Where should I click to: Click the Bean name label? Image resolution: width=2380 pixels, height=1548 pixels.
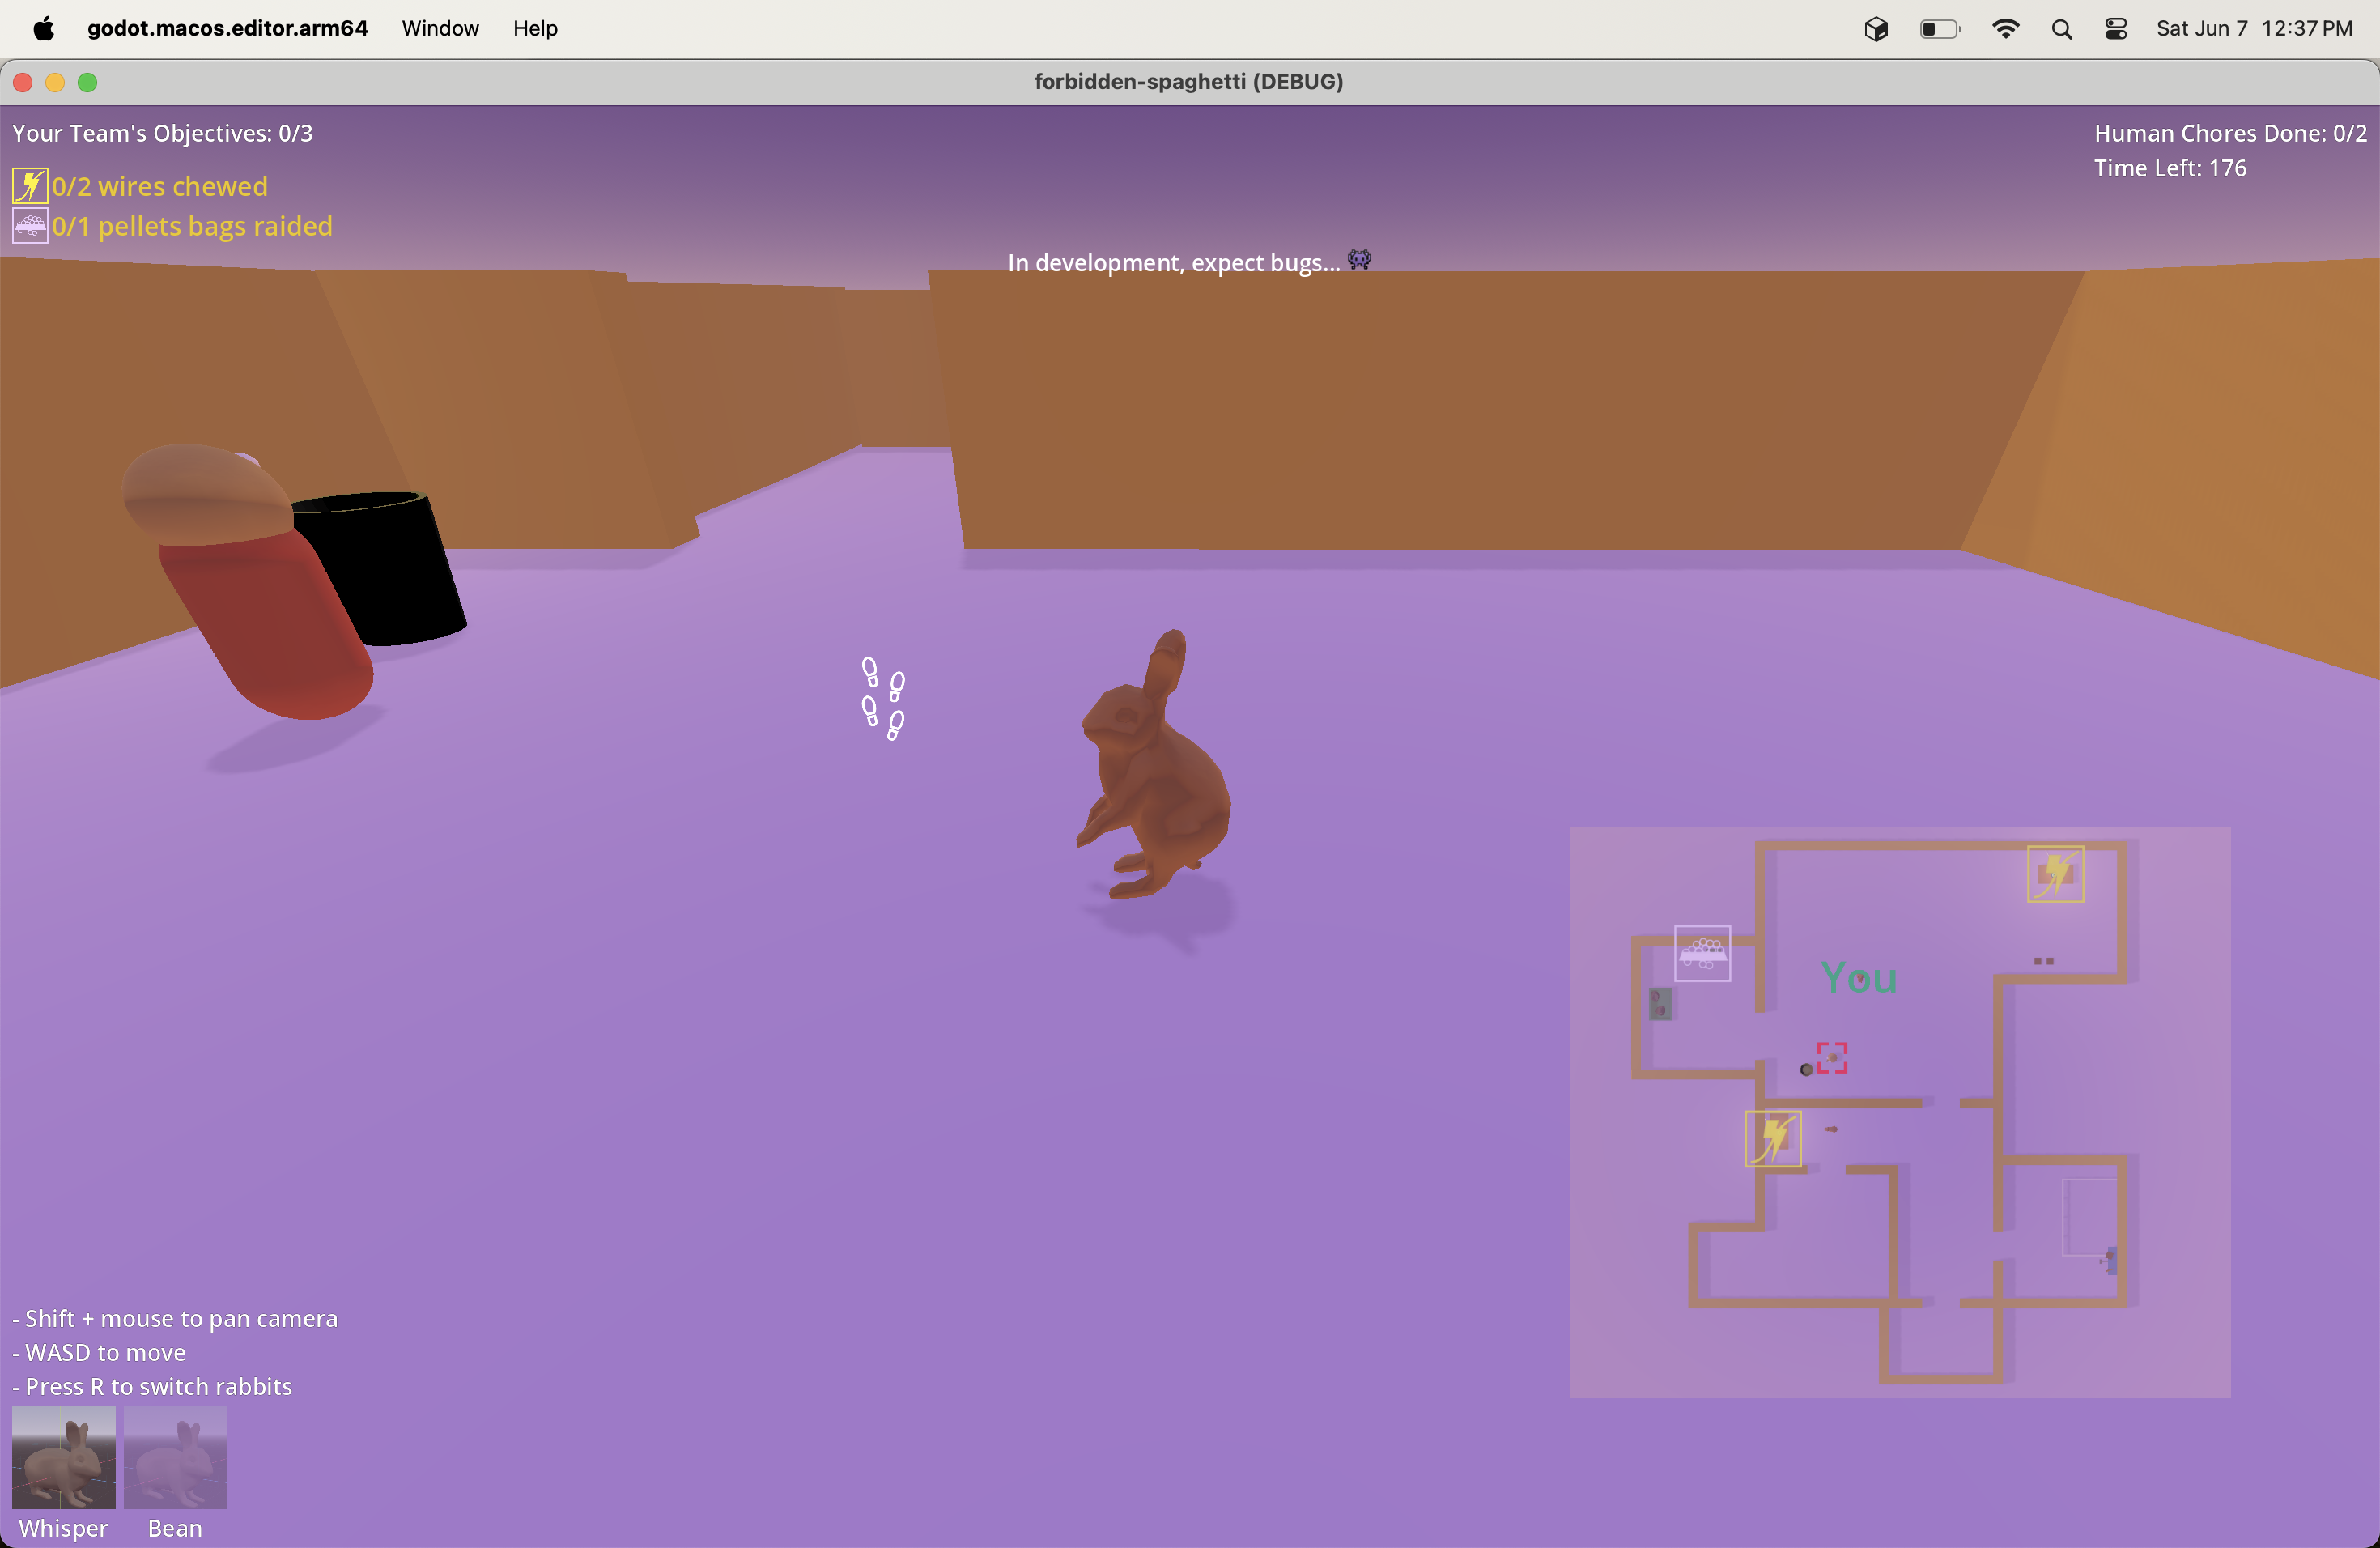click(x=175, y=1528)
